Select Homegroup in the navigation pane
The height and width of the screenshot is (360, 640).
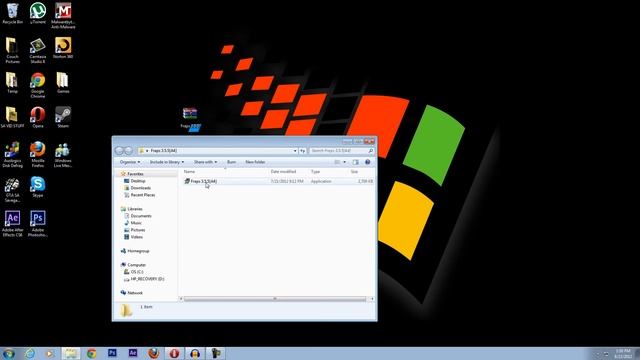click(x=138, y=251)
